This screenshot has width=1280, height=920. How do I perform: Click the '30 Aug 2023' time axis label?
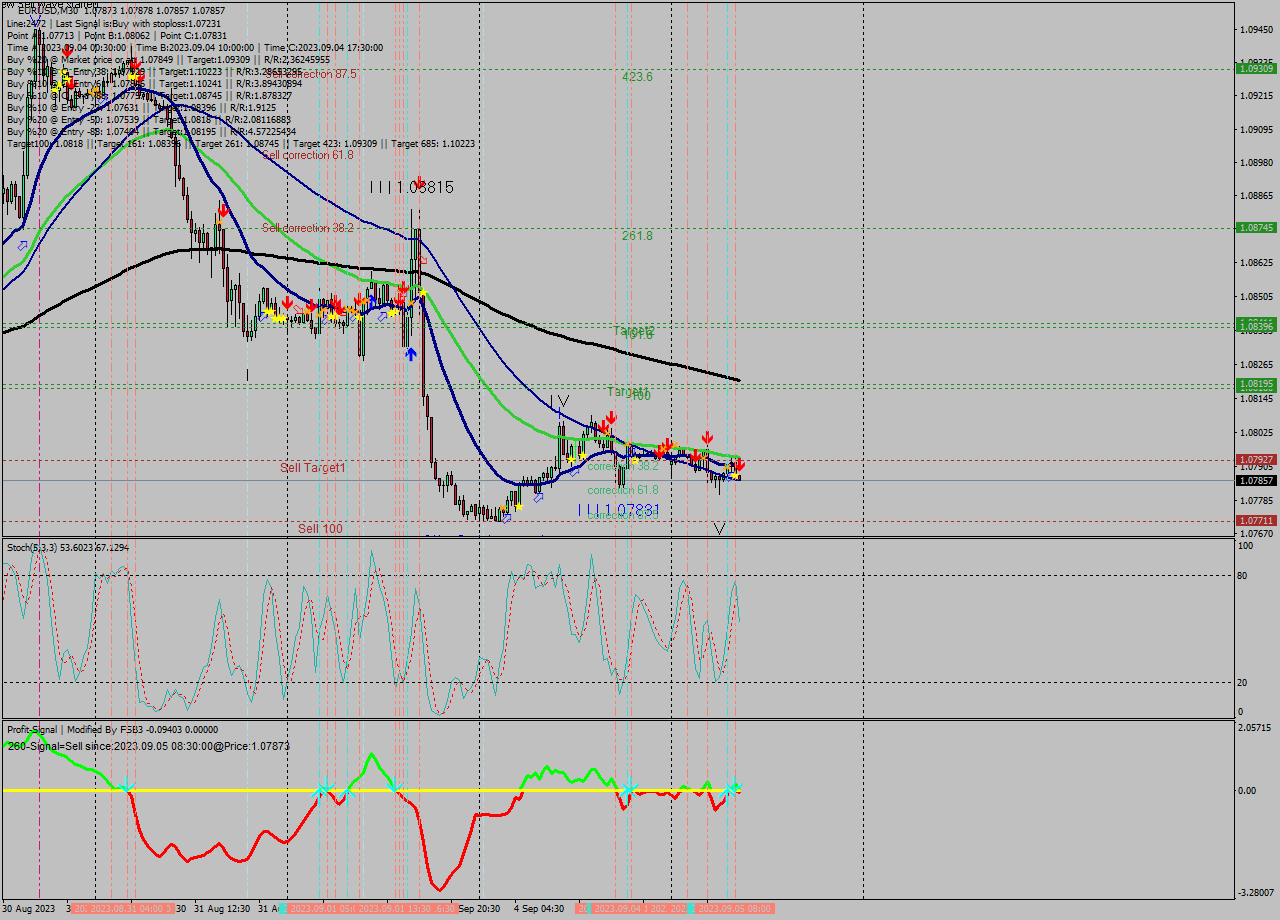pyautogui.click(x=29, y=909)
